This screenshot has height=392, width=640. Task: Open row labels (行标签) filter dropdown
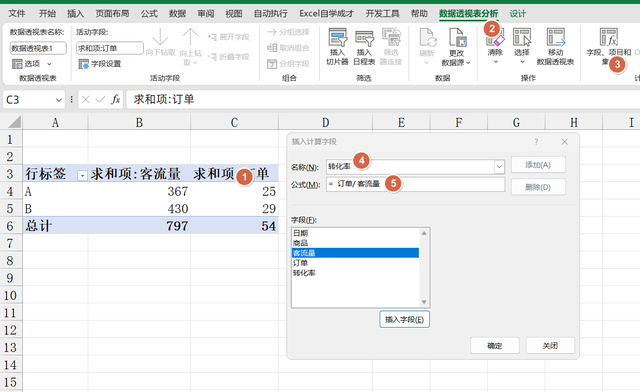tap(82, 175)
